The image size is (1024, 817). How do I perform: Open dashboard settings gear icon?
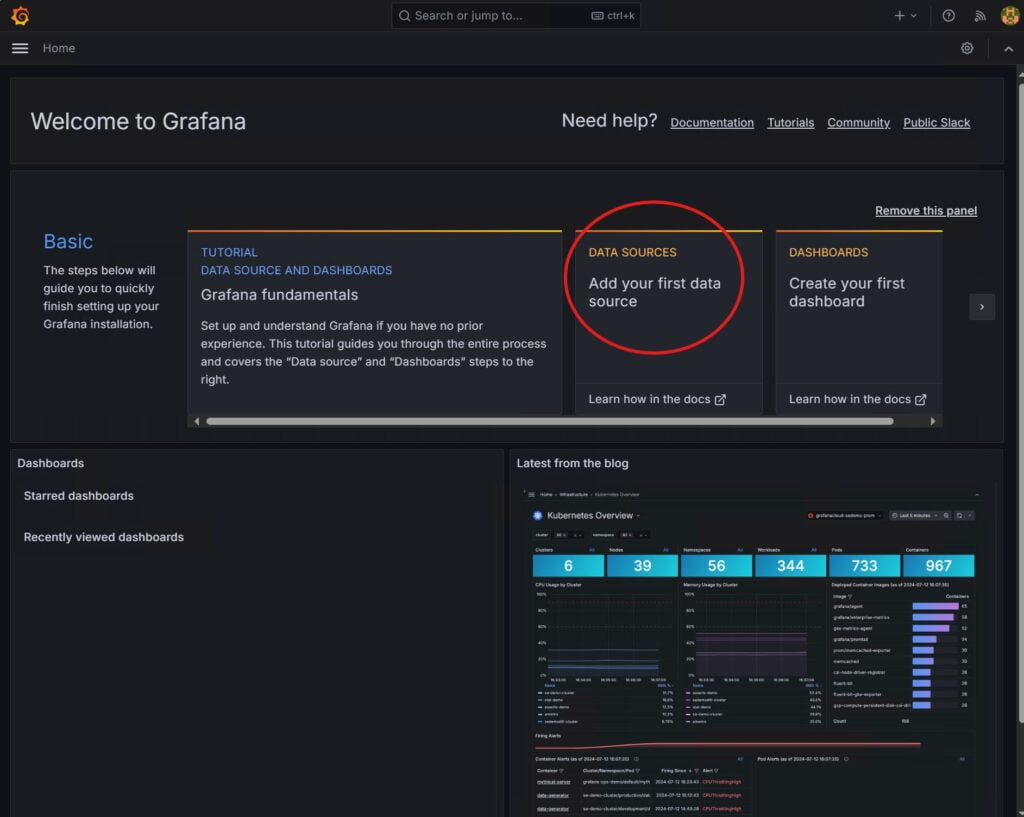(x=967, y=48)
